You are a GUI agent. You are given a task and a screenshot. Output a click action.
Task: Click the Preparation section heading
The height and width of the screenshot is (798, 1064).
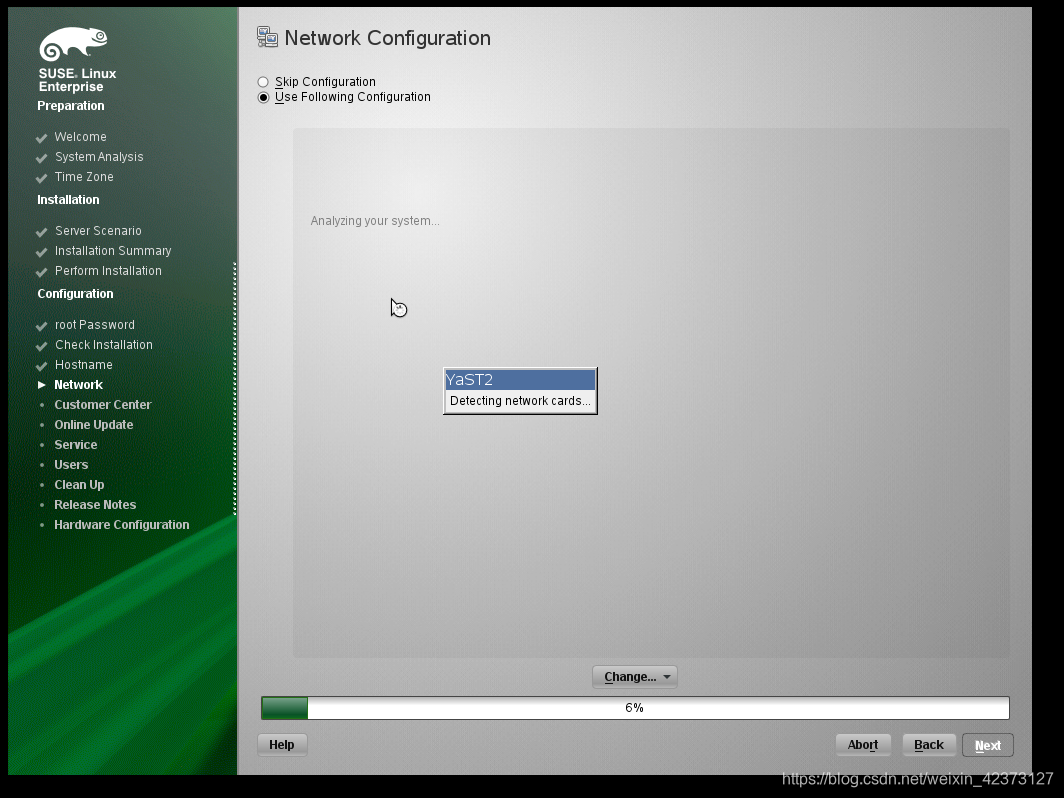(x=71, y=106)
